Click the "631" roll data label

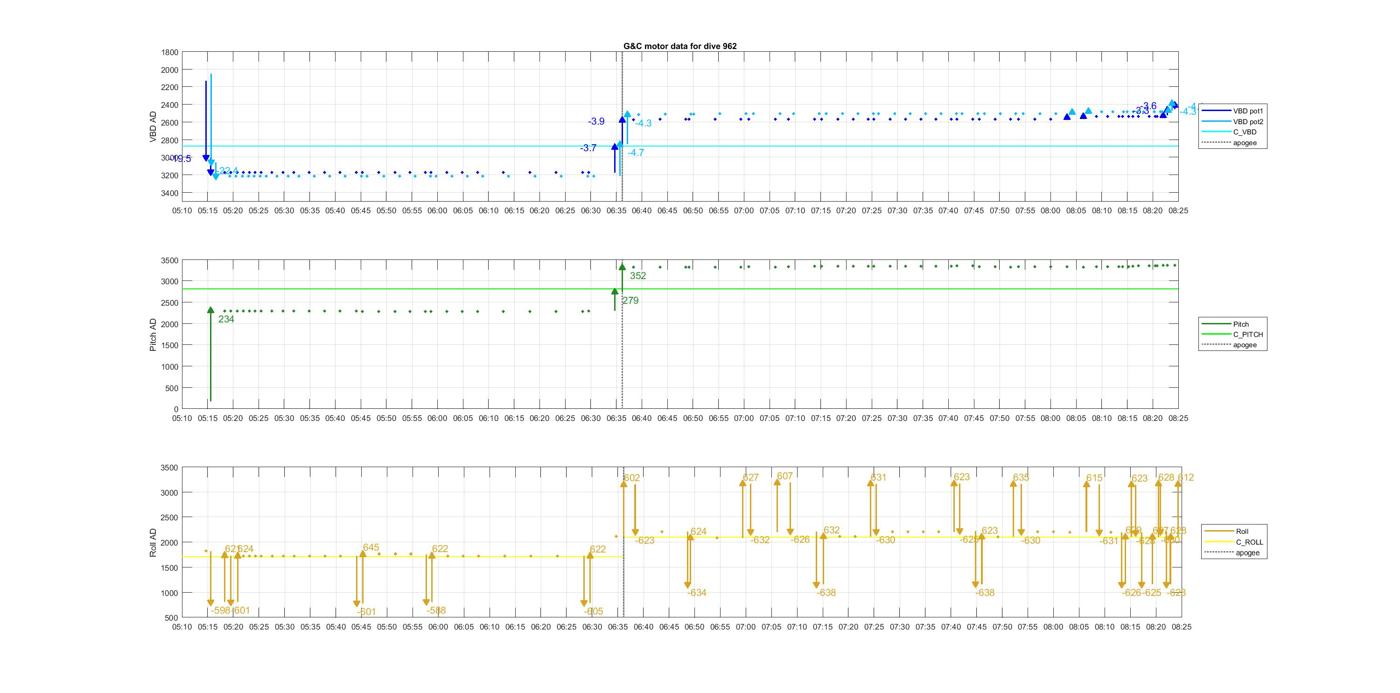(x=878, y=478)
